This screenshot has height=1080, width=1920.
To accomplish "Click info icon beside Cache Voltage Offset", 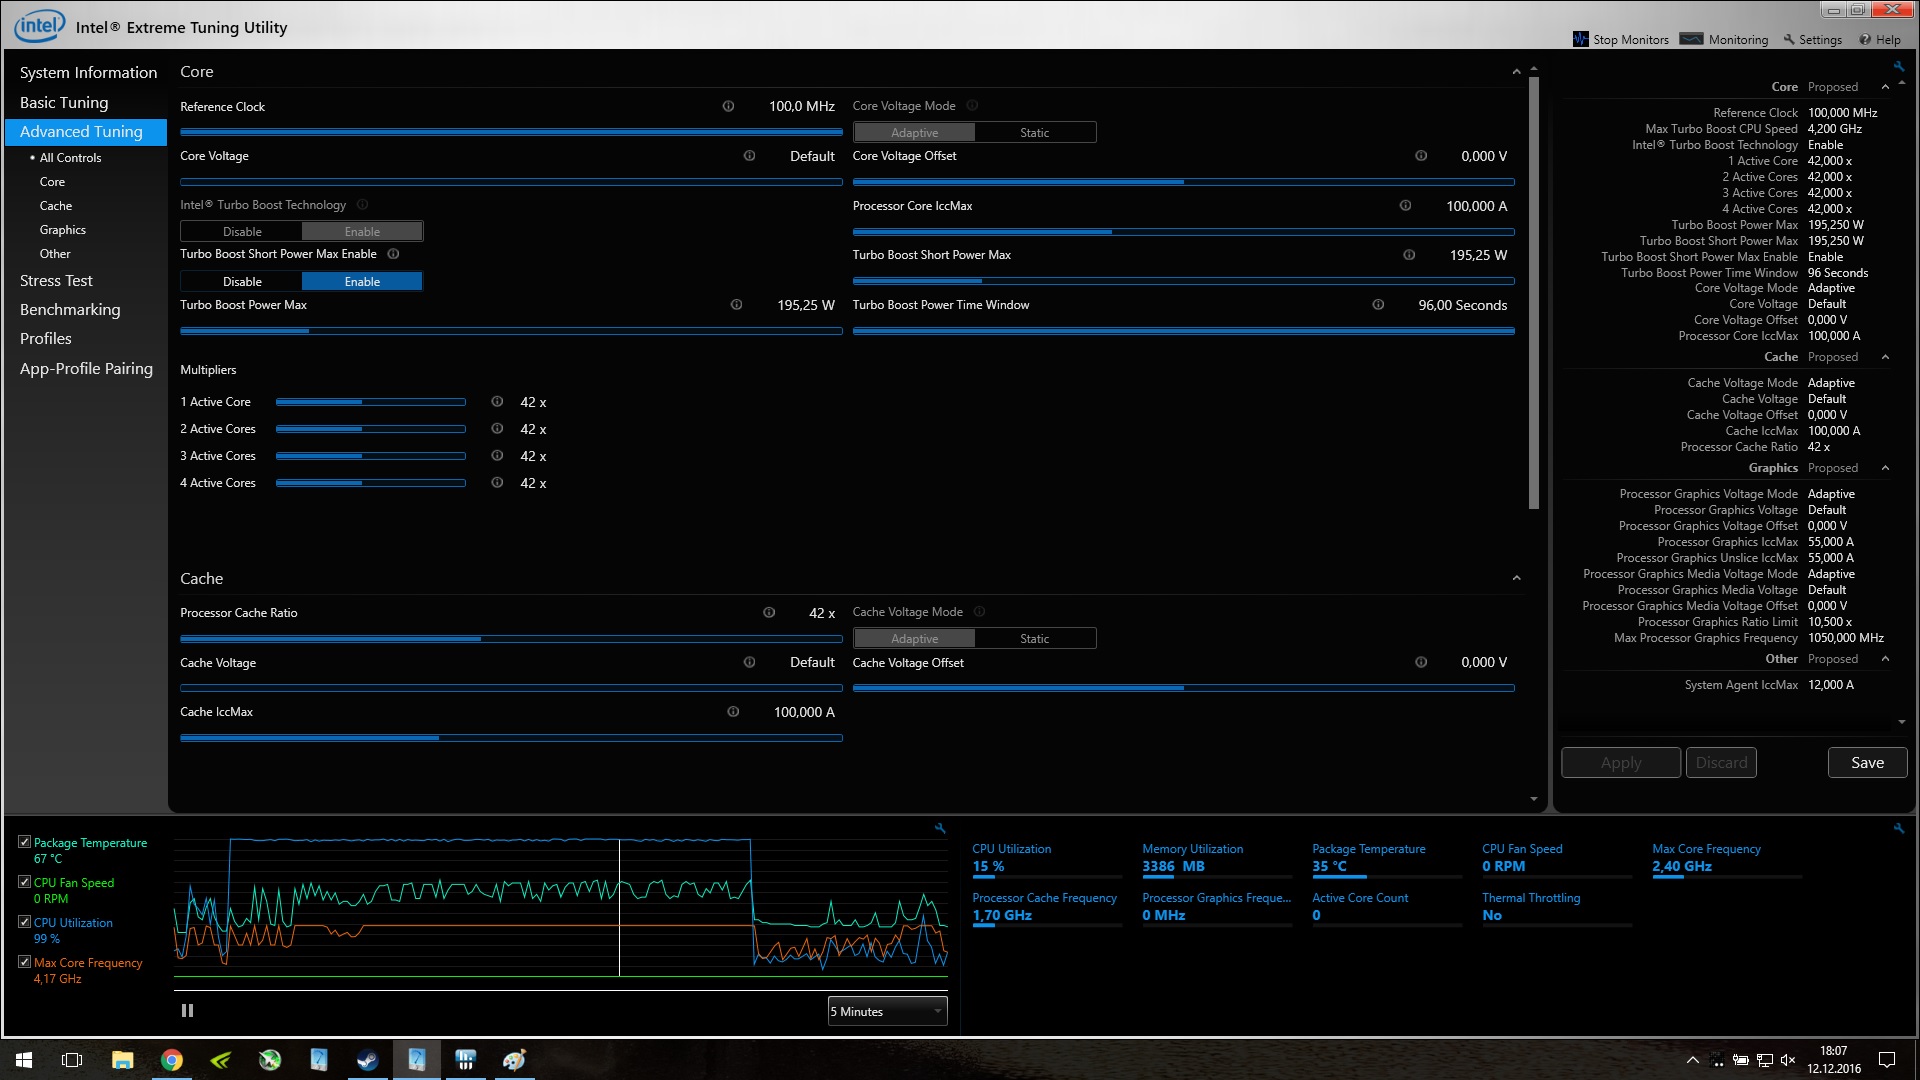I will tap(1421, 663).
